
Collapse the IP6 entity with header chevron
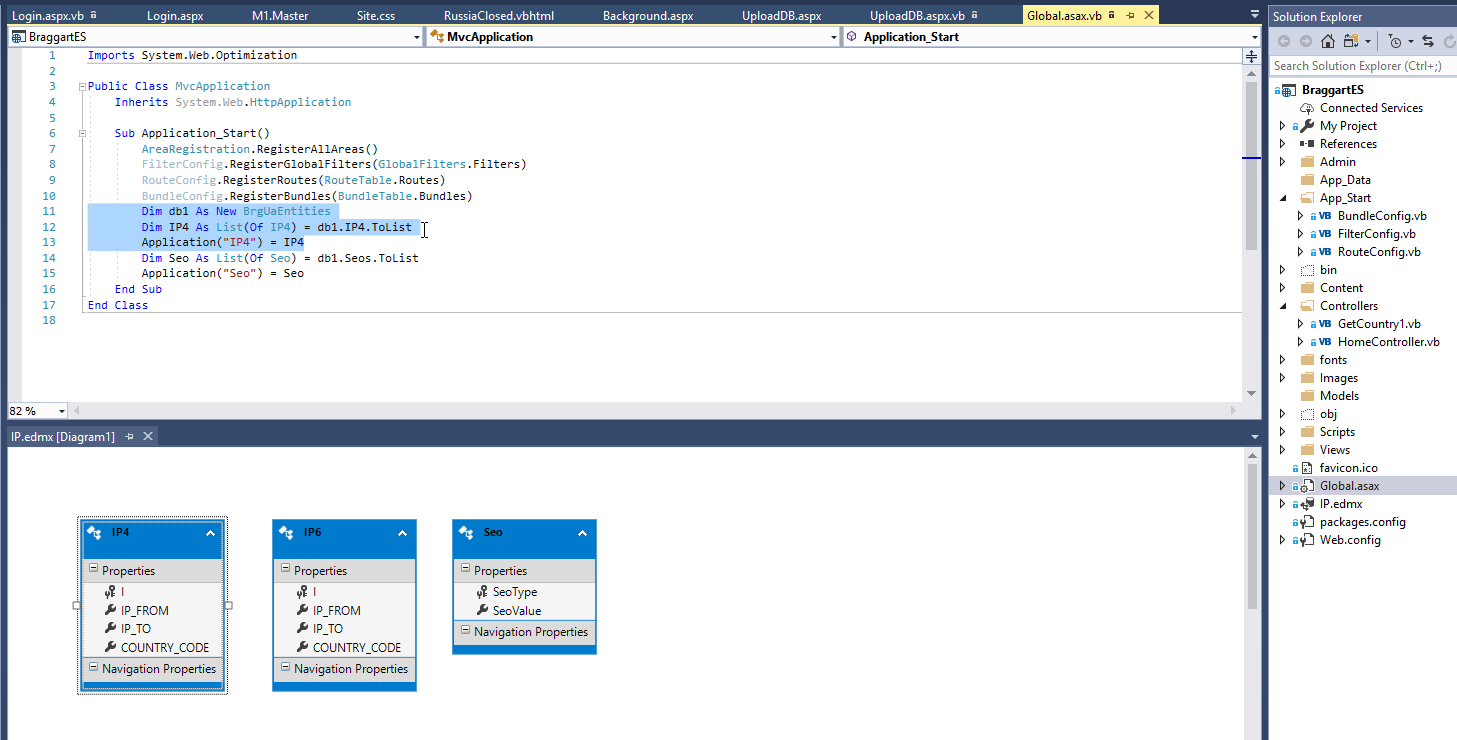(402, 533)
